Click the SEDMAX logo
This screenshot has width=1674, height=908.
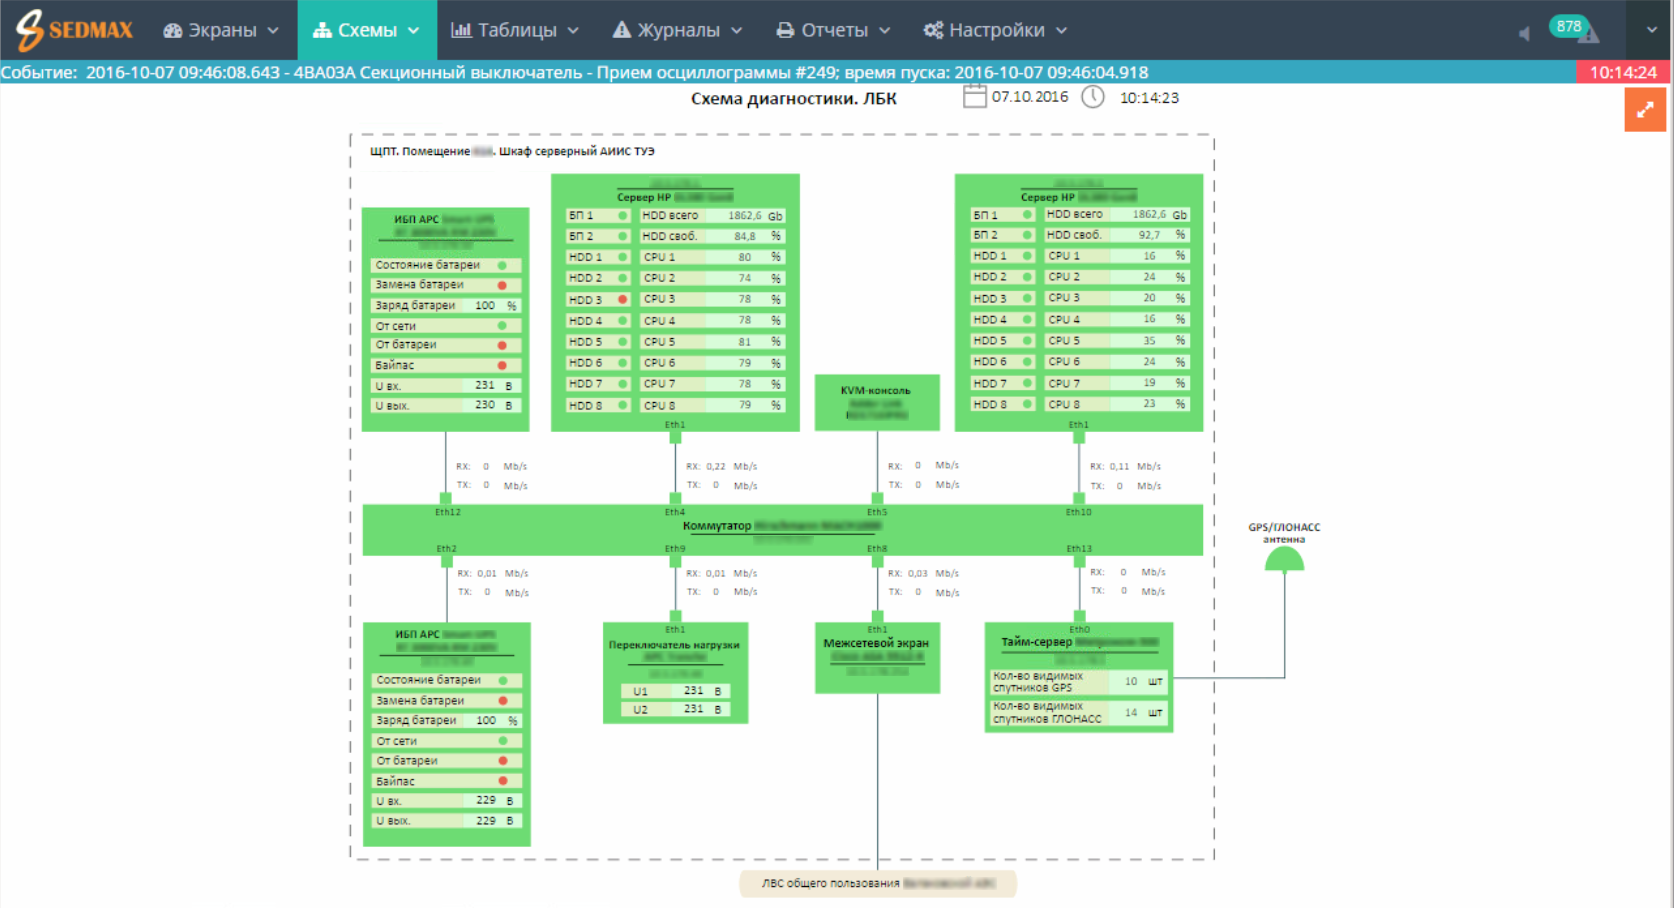(x=75, y=30)
